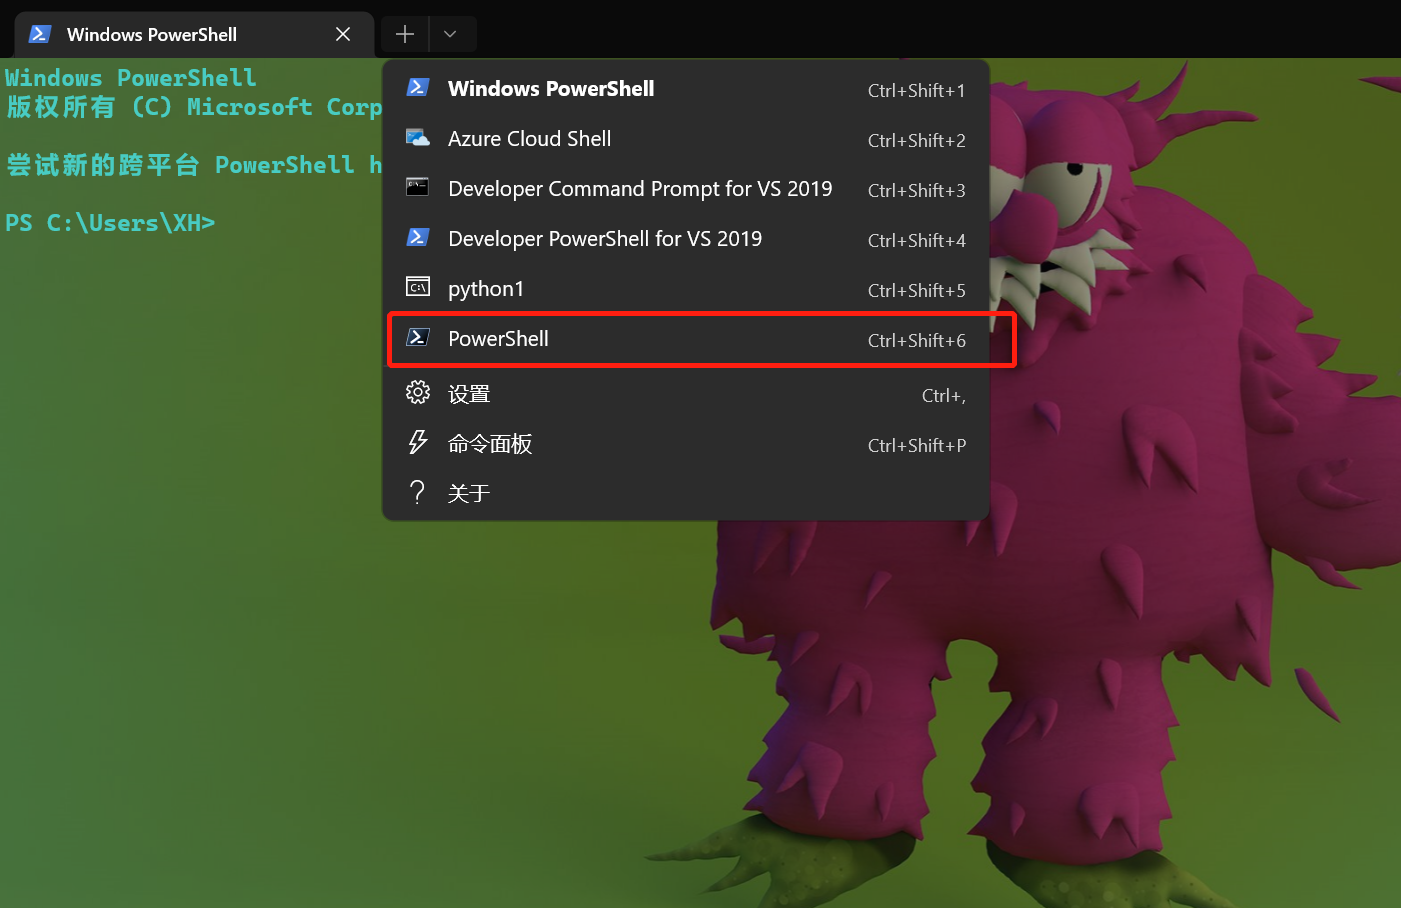The image size is (1401, 908).
Task: Open 设置 settings
Action: point(686,394)
